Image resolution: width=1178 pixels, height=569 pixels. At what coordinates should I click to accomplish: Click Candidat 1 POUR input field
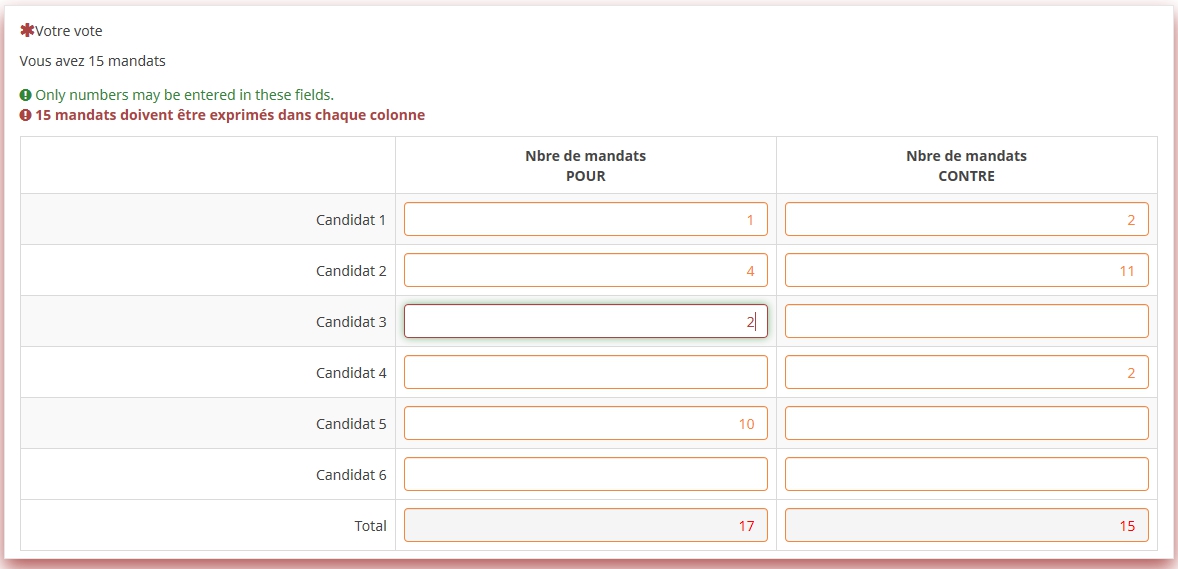coord(585,219)
